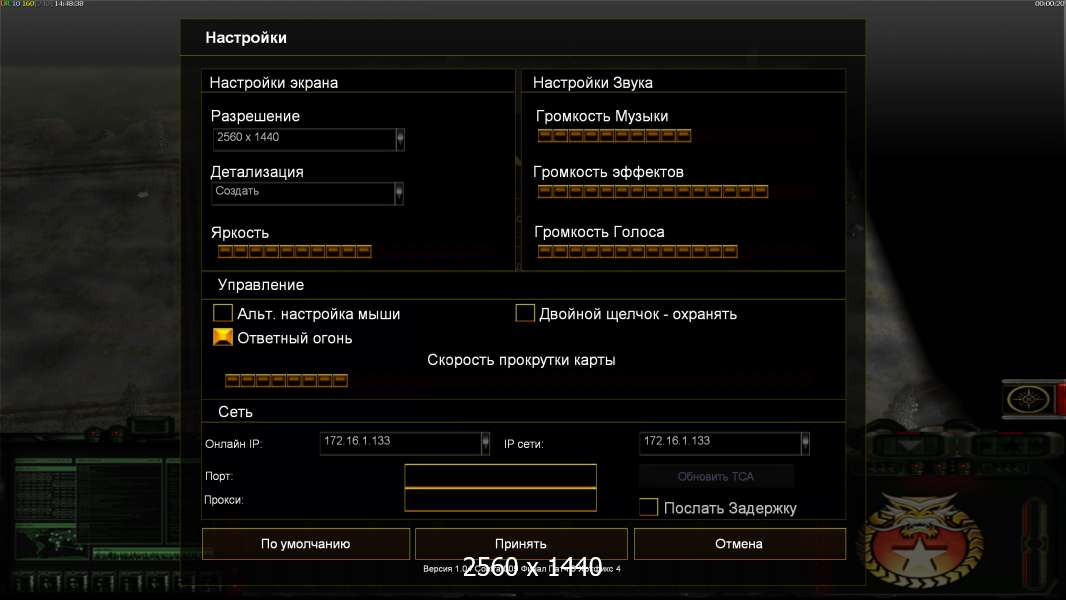Click the Скорость прокрутки карты slider
Viewport: 1066px width, 600px height.
coord(286,380)
